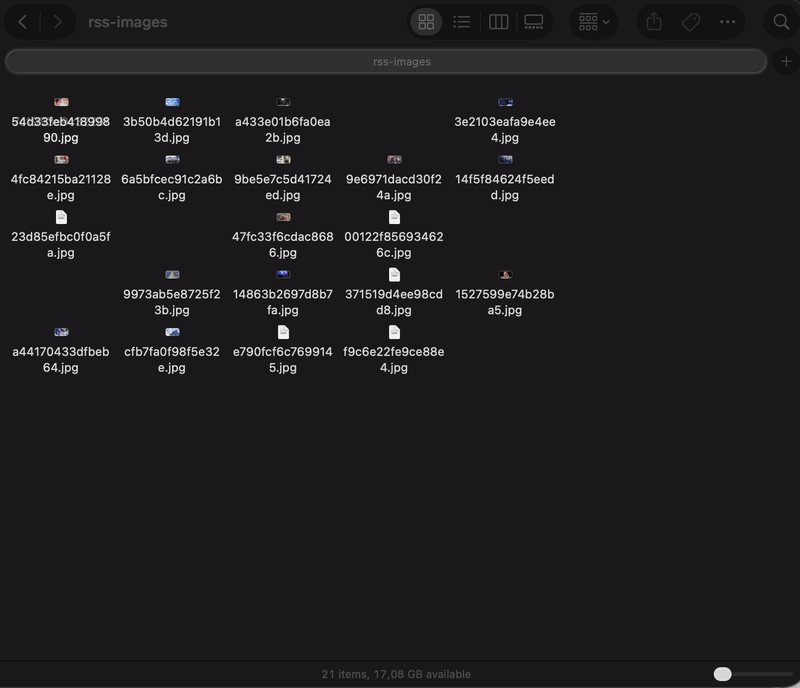The height and width of the screenshot is (688, 800).
Task: Open the Edit Tags icon
Action: click(690, 22)
